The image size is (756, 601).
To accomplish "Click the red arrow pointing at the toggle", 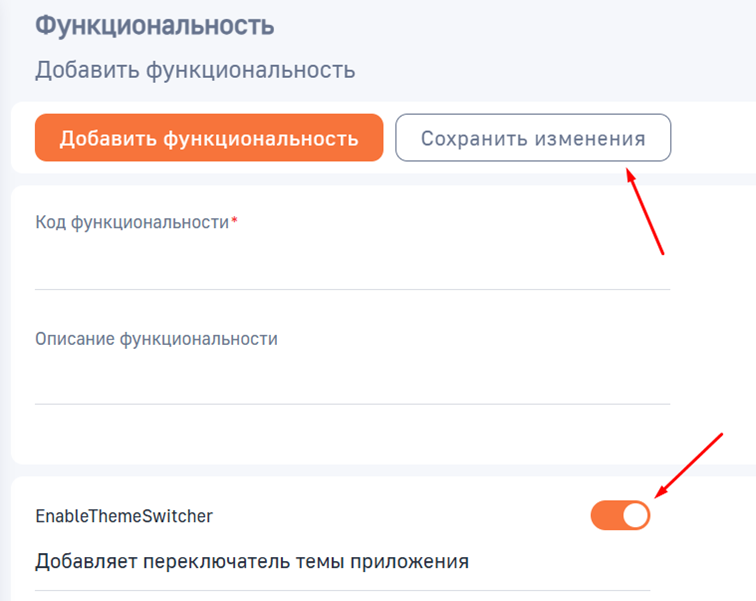I will pos(688,465).
